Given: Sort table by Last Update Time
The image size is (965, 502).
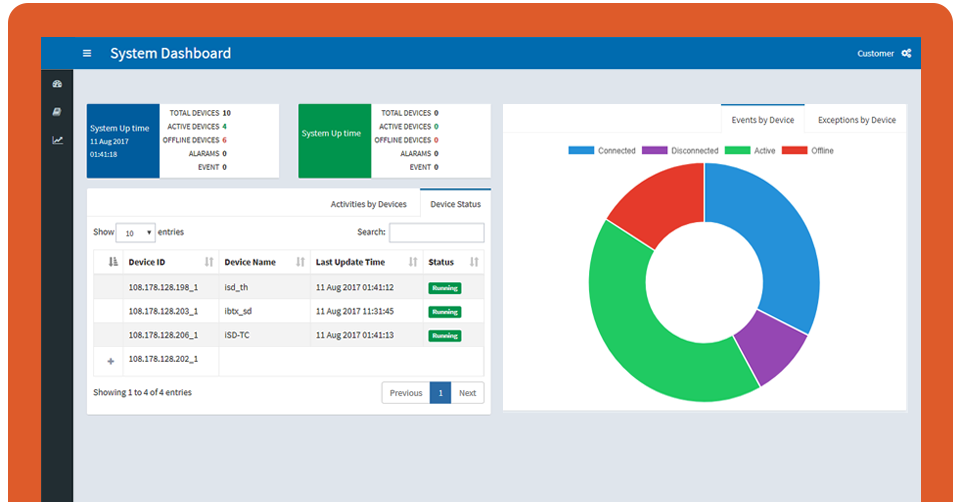Looking at the screenshot, I should pos(366,262).
